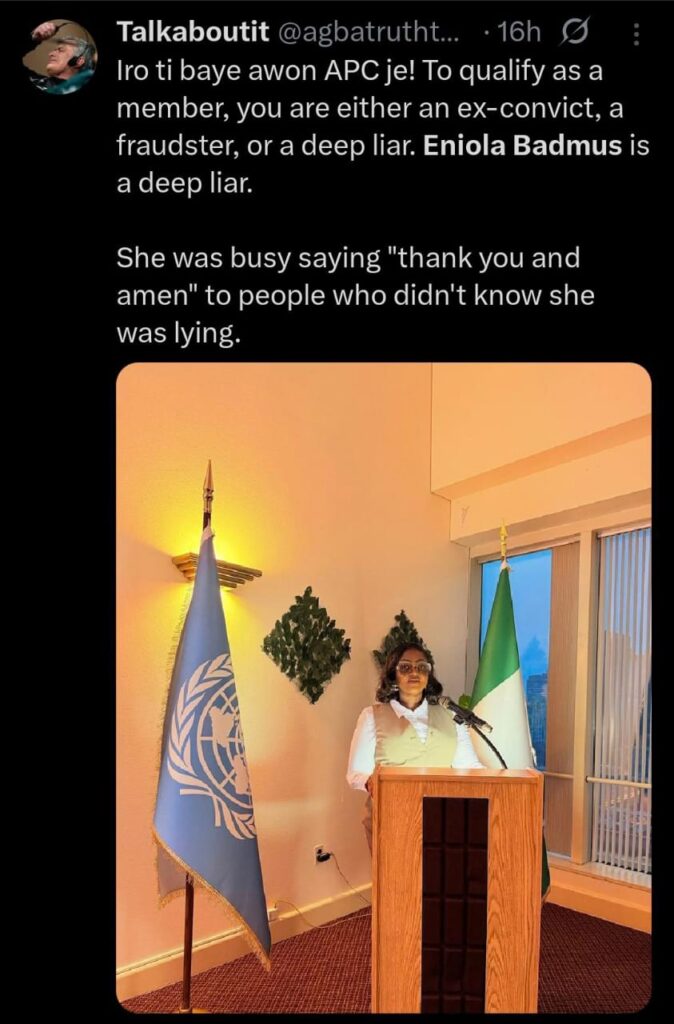
Task: Click the slashed-circle icon beside 16h
Action: click(575, 32)
